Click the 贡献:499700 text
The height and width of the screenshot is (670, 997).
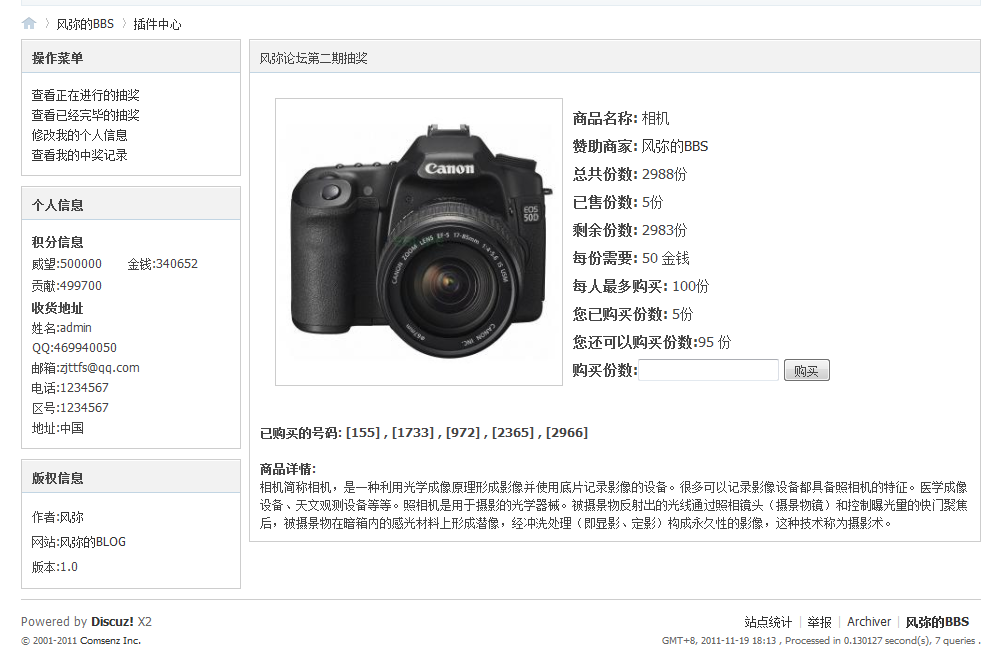67,286
